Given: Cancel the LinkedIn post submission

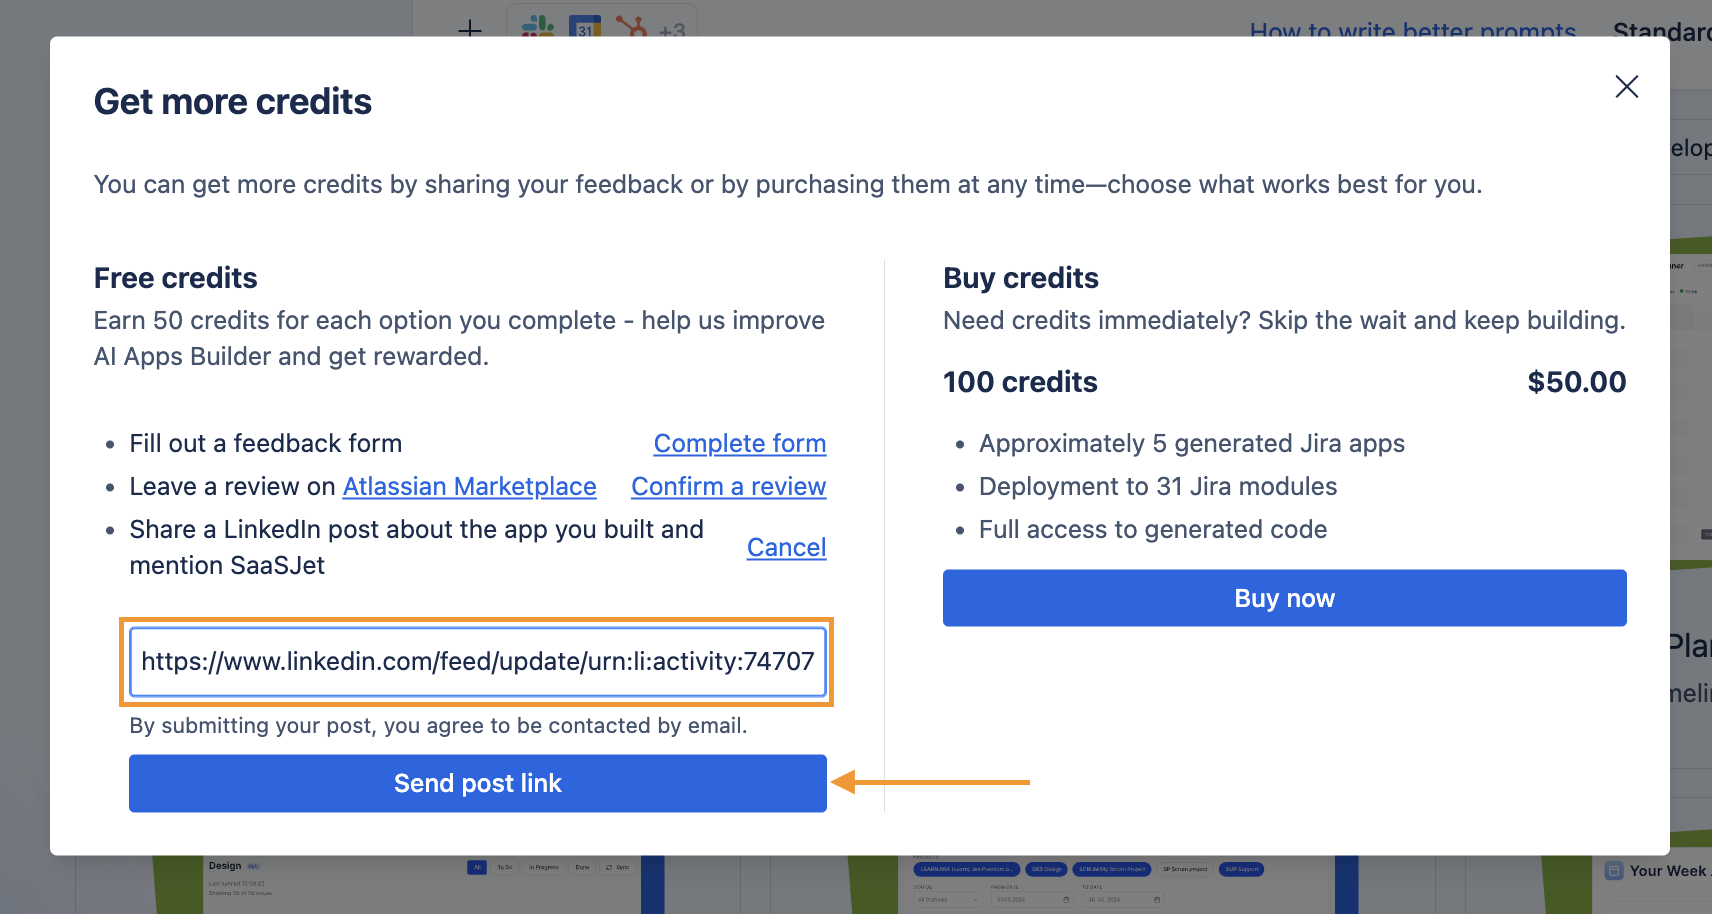Looking at the screenshot, I should (x=786, y=547).
